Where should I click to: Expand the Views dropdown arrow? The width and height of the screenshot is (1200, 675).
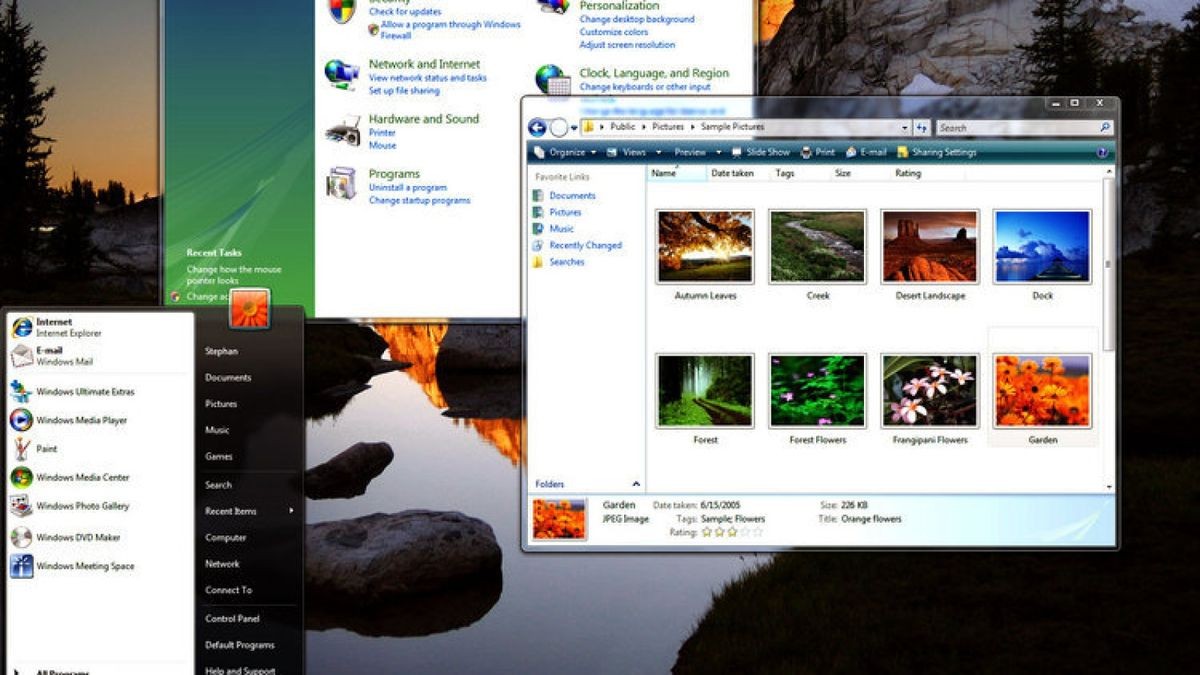point(659,153)
